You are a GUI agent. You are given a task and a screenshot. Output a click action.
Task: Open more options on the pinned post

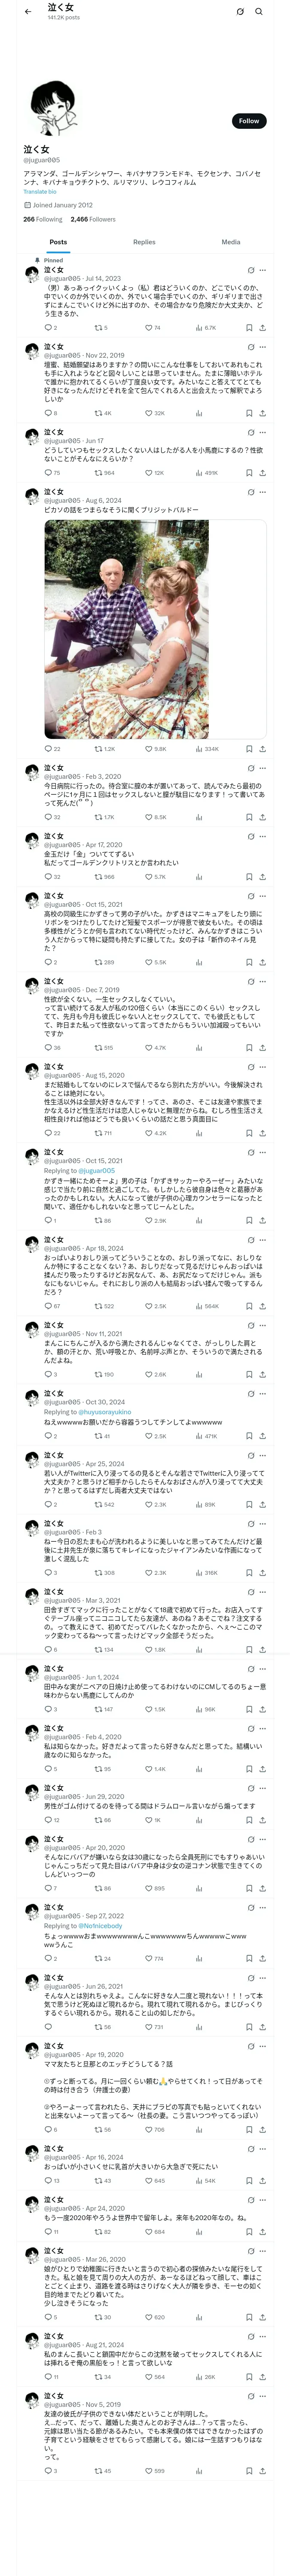click(x=263, y=270)
